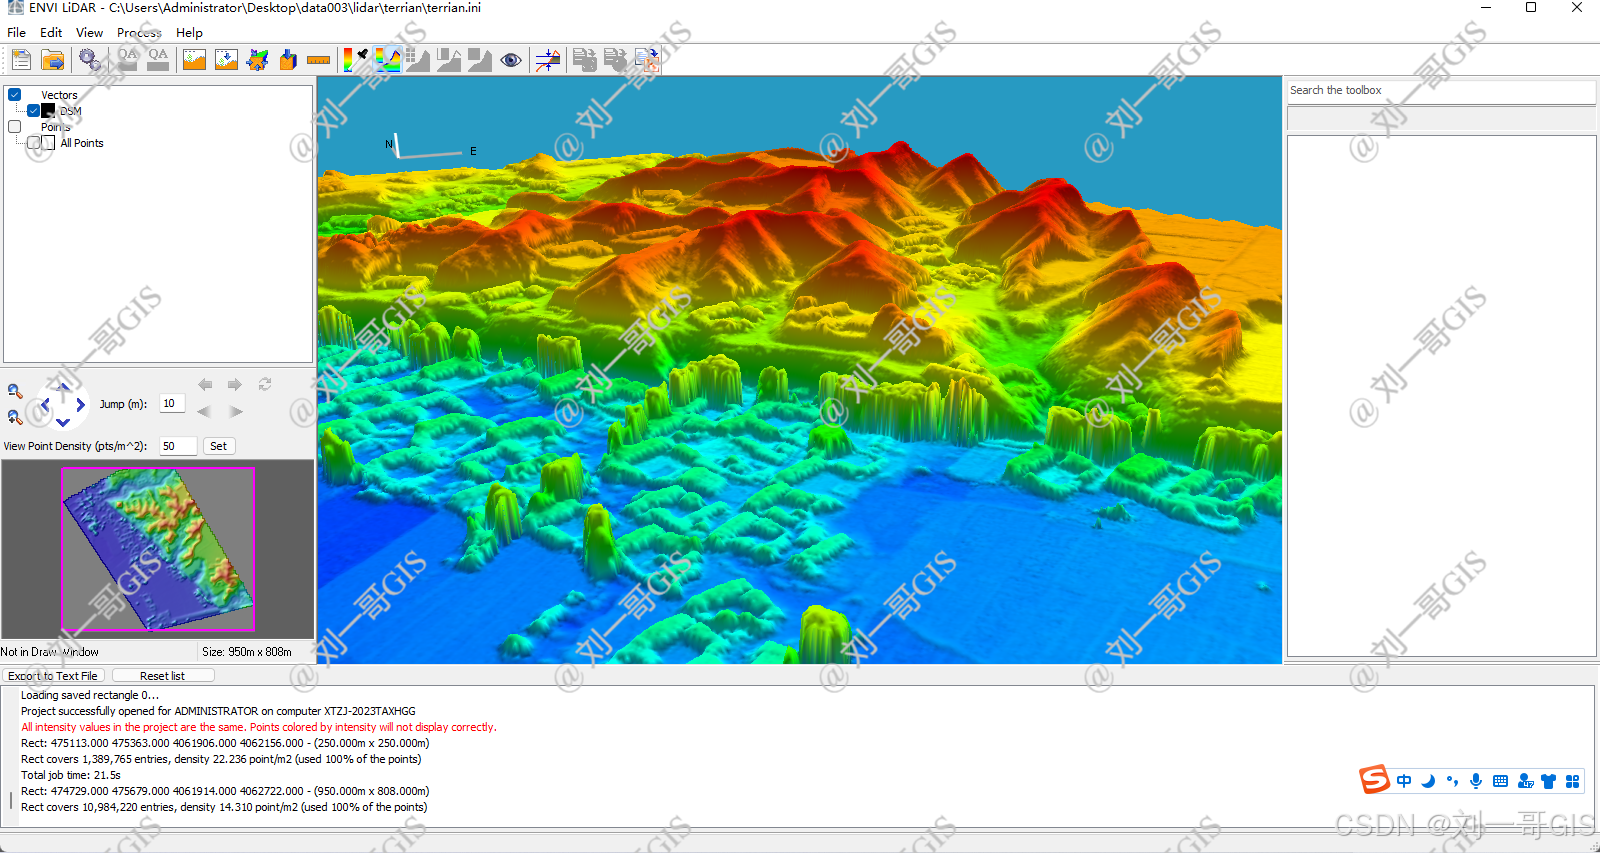The image size is (1600, 853).
Task: Click the Set density button
Action: pyautogui.click(x=219, y=446)
